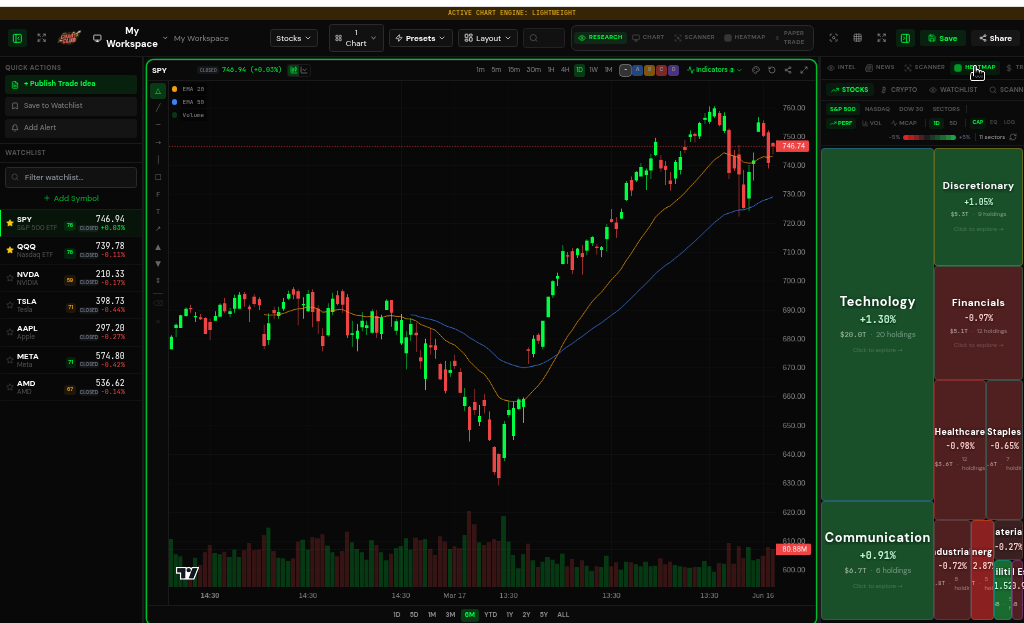Screen dimensions: 1024x623
Task: Select the up arrow marker tool
Action: coord(158,248)
